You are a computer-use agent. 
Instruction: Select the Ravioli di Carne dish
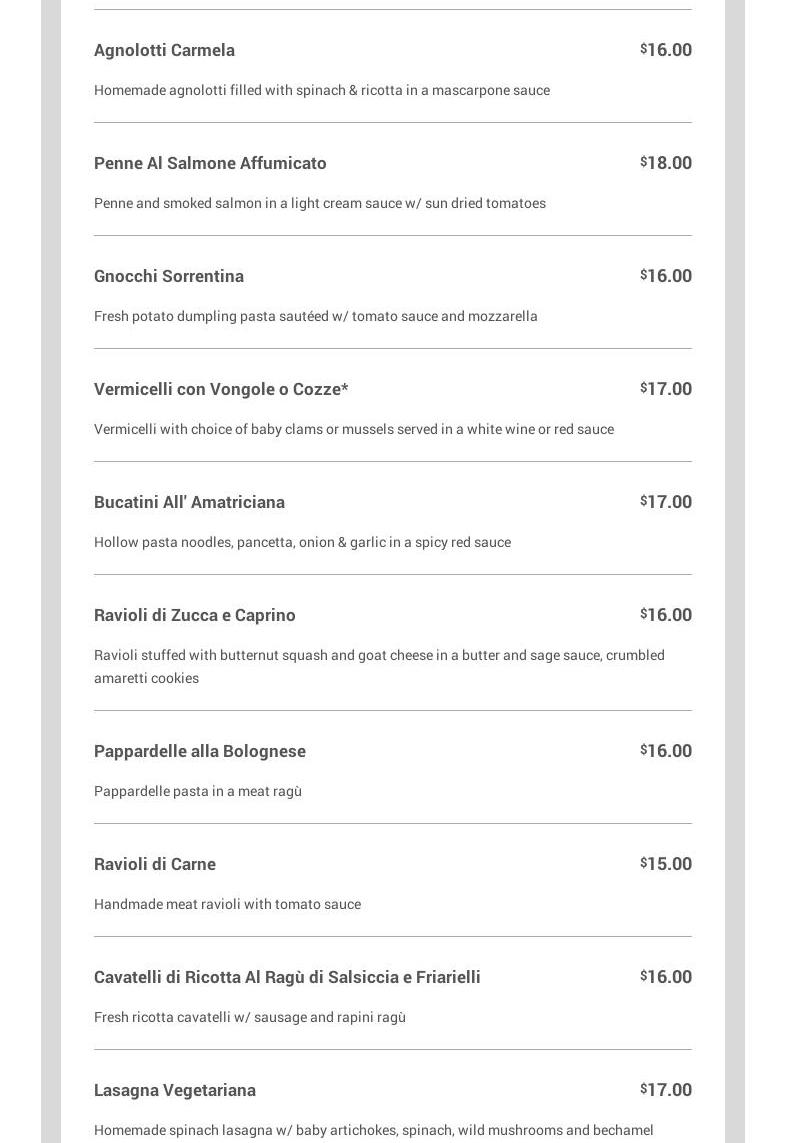click(155, 864)
